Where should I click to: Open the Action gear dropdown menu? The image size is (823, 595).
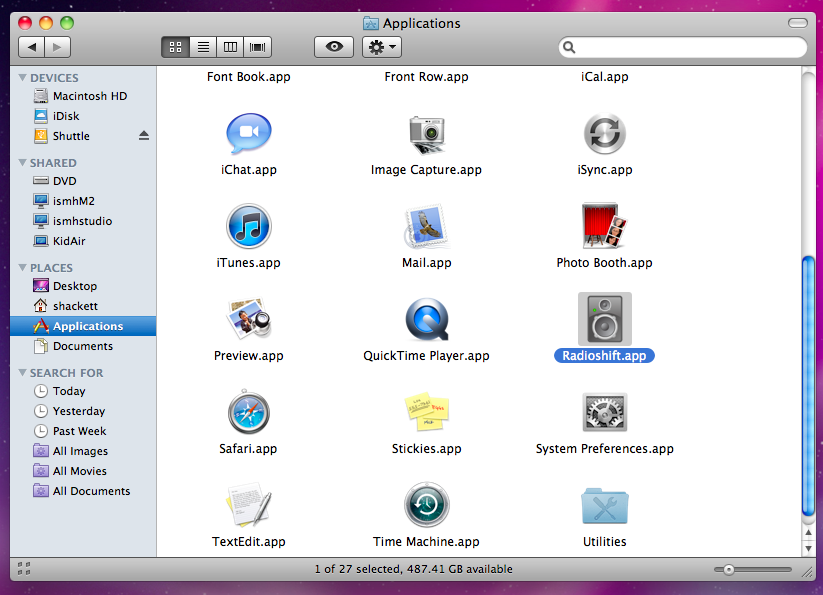point(382,47)
